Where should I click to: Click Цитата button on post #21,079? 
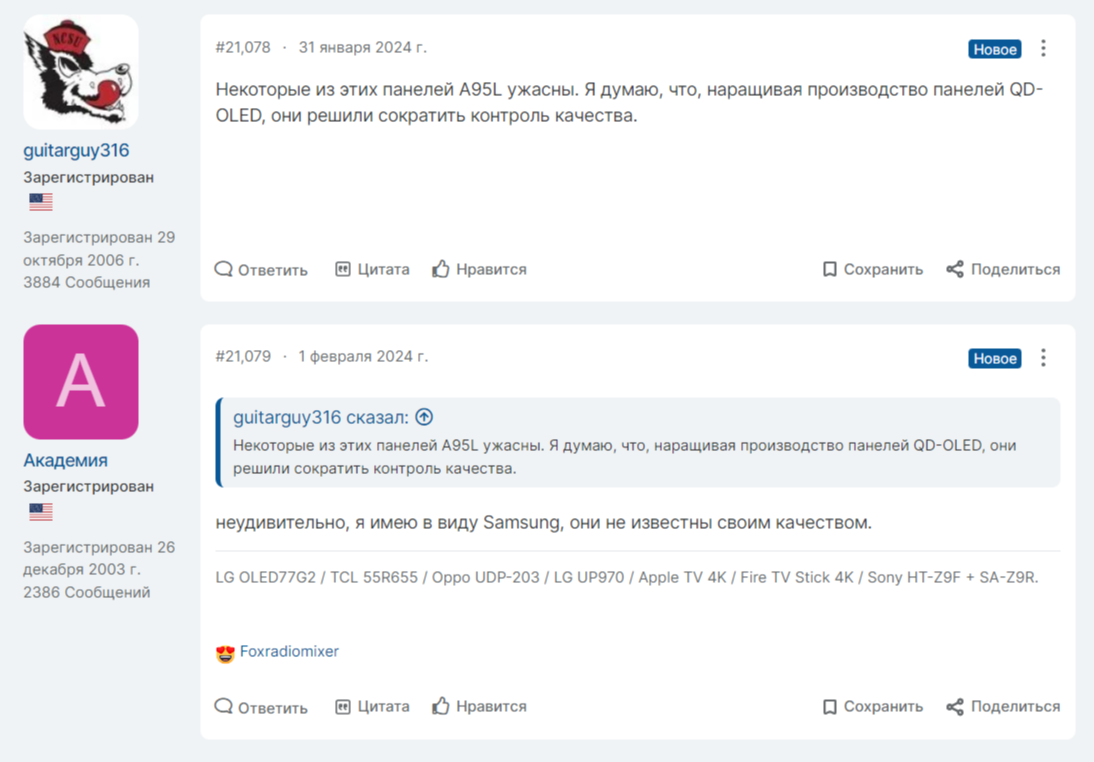point(372,706)
